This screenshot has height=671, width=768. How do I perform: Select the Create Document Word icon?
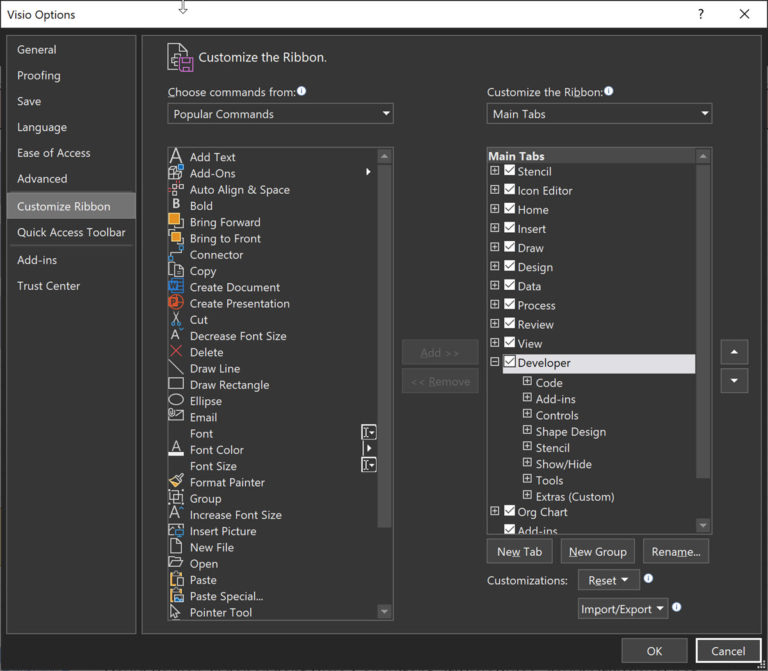[x=176, y=287]
